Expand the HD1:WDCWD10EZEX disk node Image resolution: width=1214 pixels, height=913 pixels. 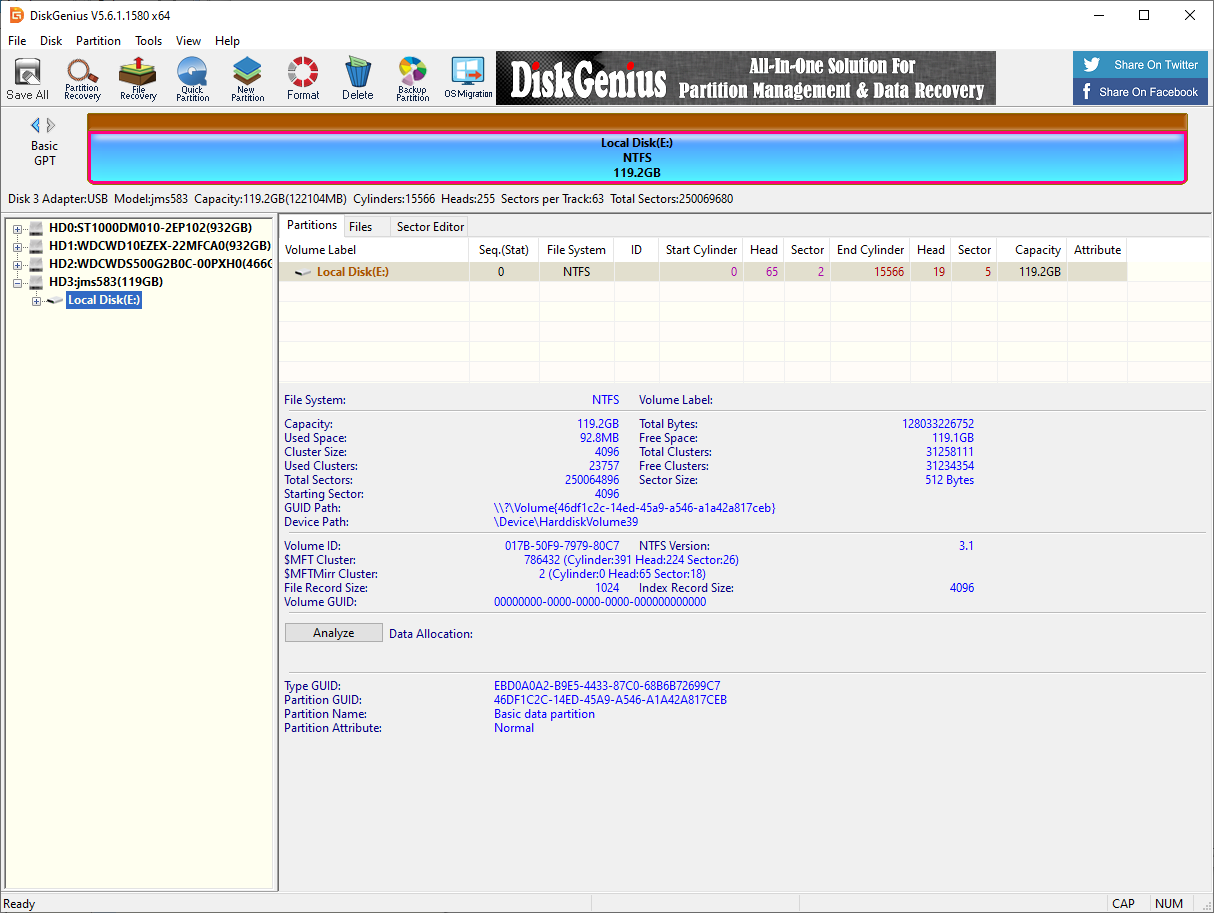[17, 247]
